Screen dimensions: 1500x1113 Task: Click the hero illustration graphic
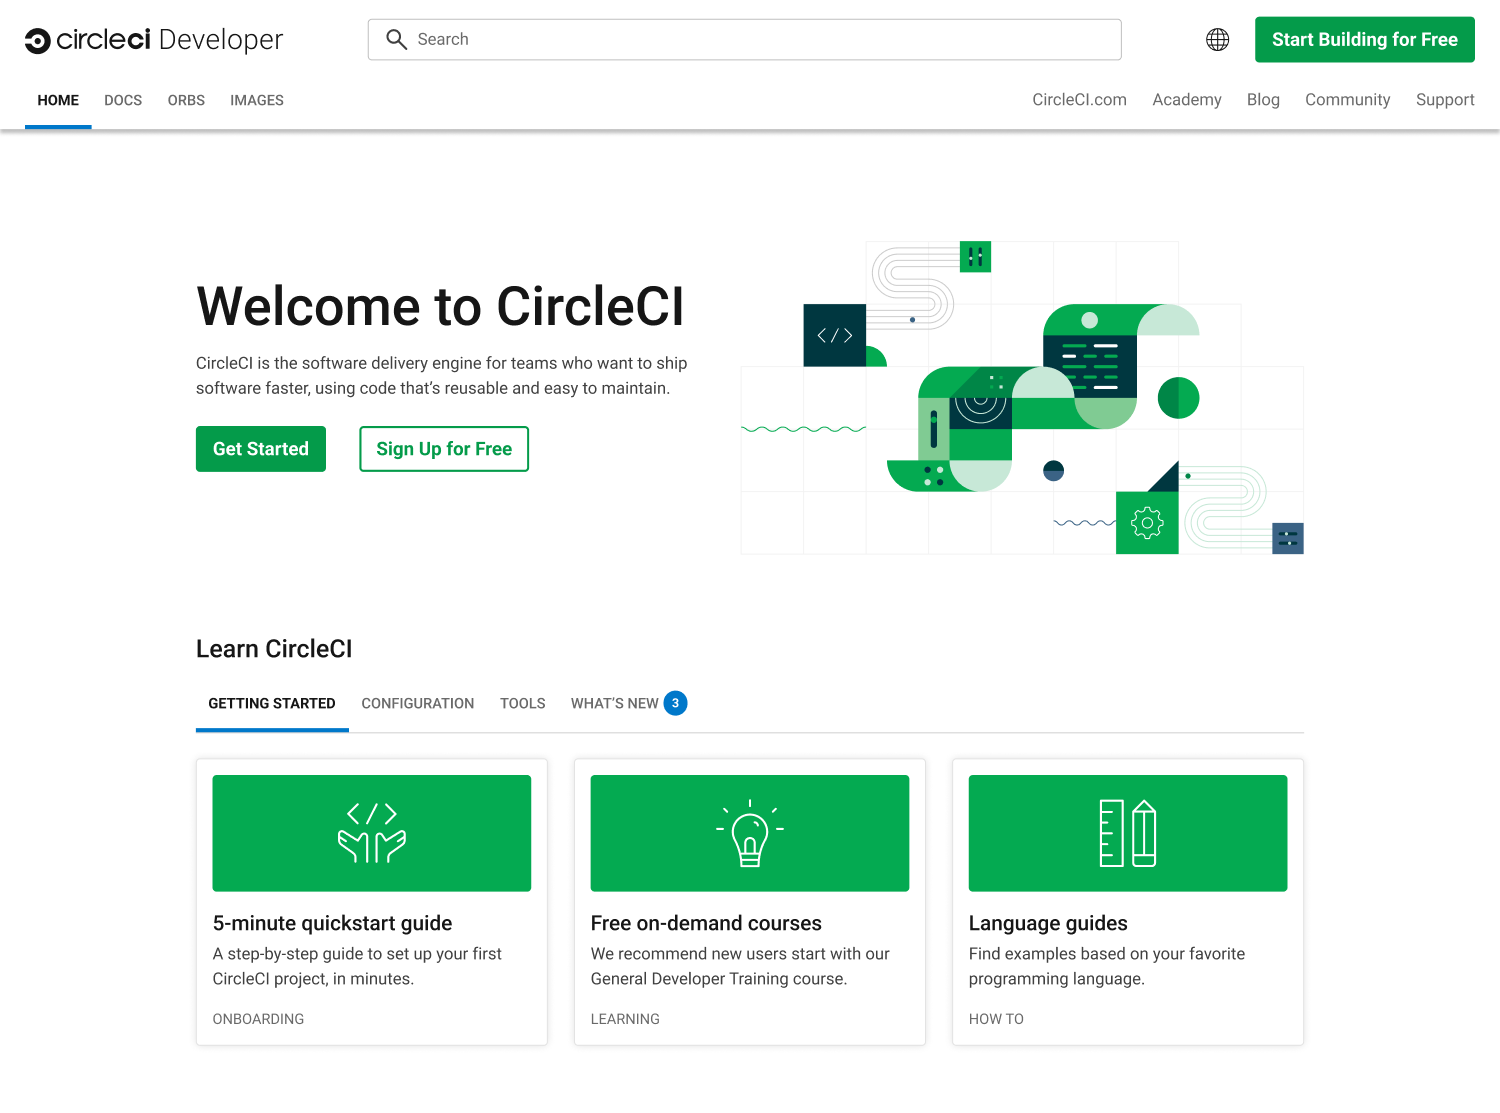1022,398
